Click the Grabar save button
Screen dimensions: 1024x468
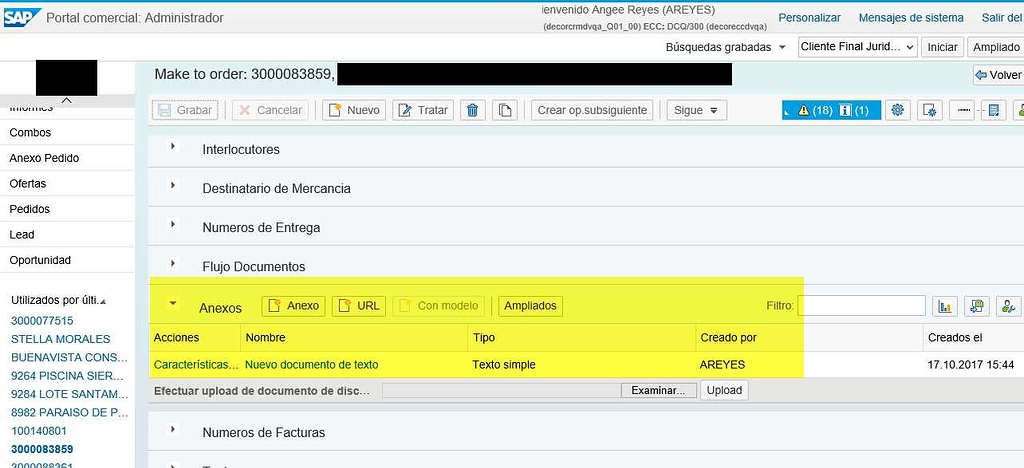coord(185,110)
